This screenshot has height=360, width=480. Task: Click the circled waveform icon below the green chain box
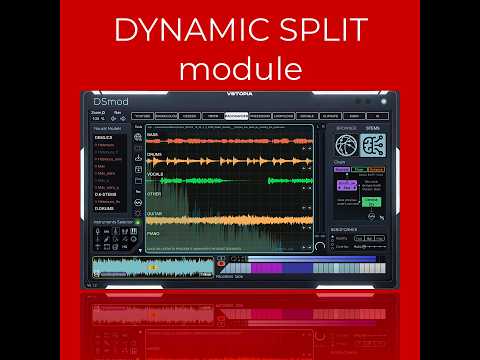click(372, 216)
